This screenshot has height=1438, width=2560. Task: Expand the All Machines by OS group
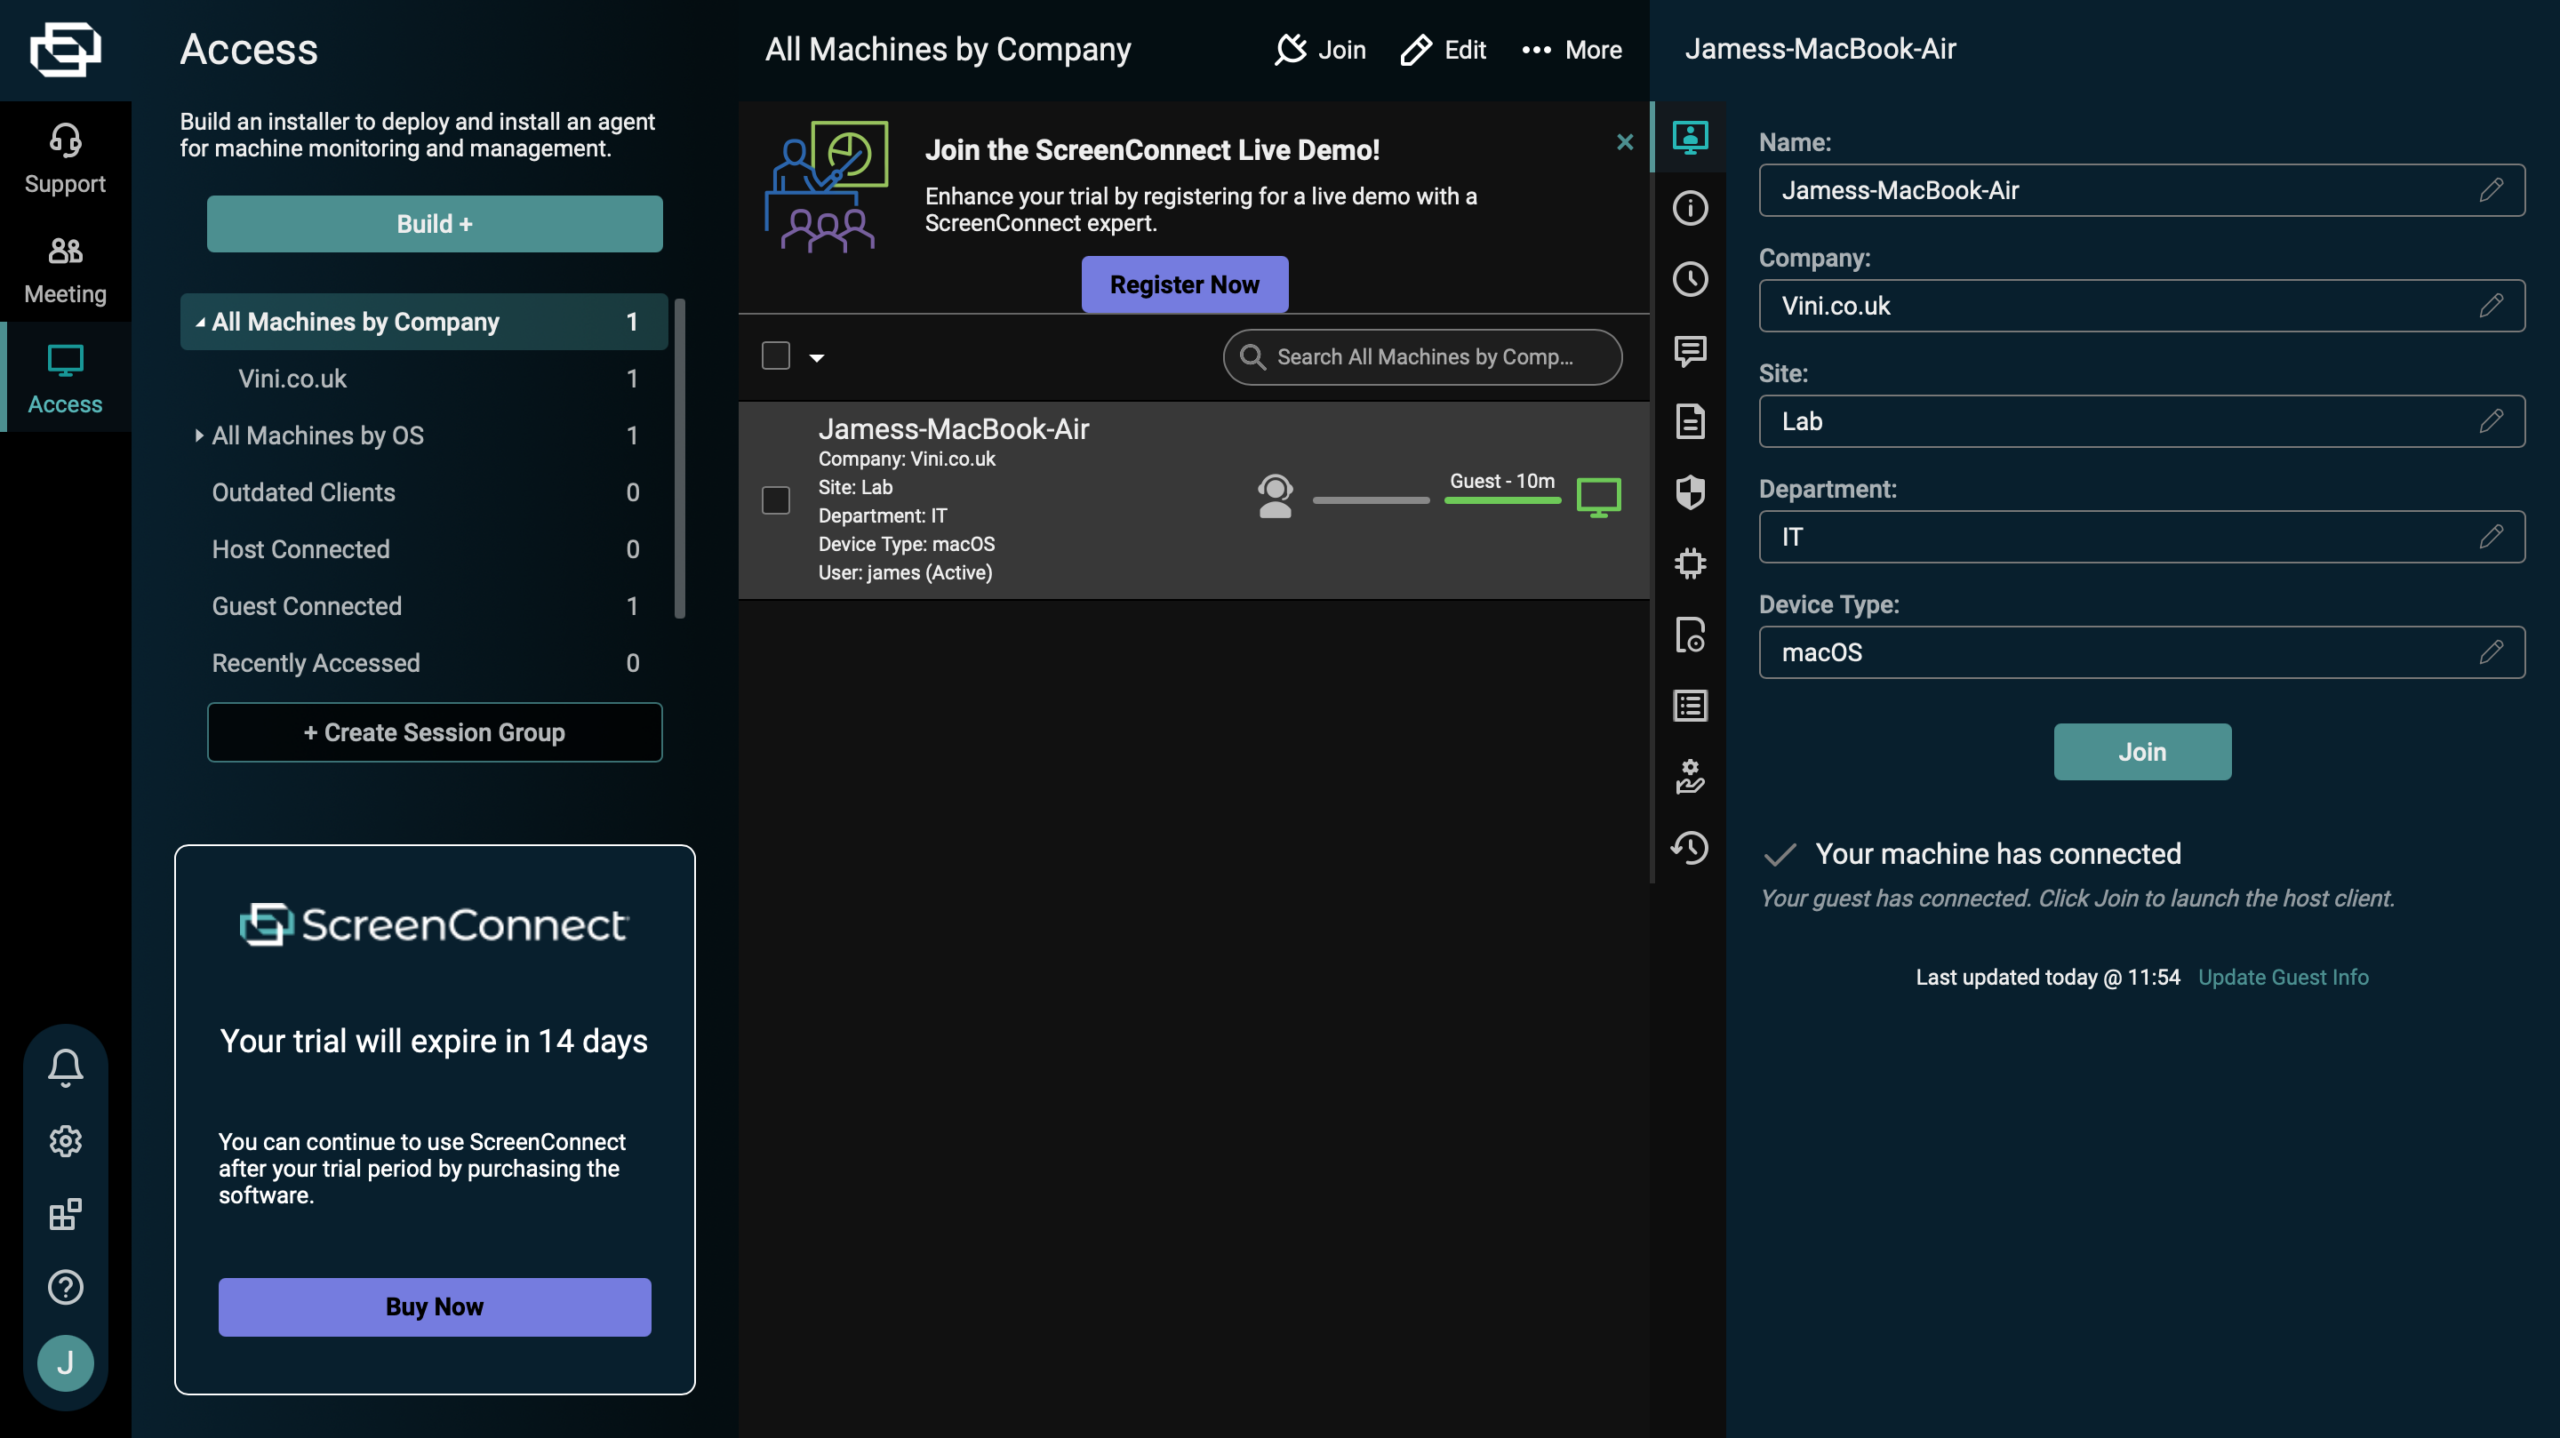[x=199, y=436]
